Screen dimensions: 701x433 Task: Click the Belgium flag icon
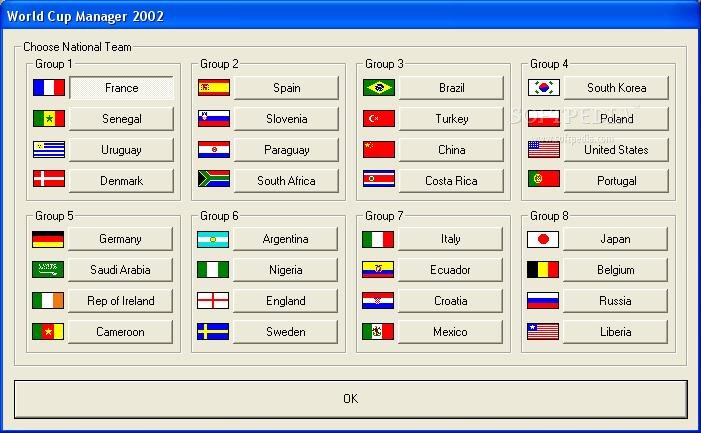(x=543, y=269)
